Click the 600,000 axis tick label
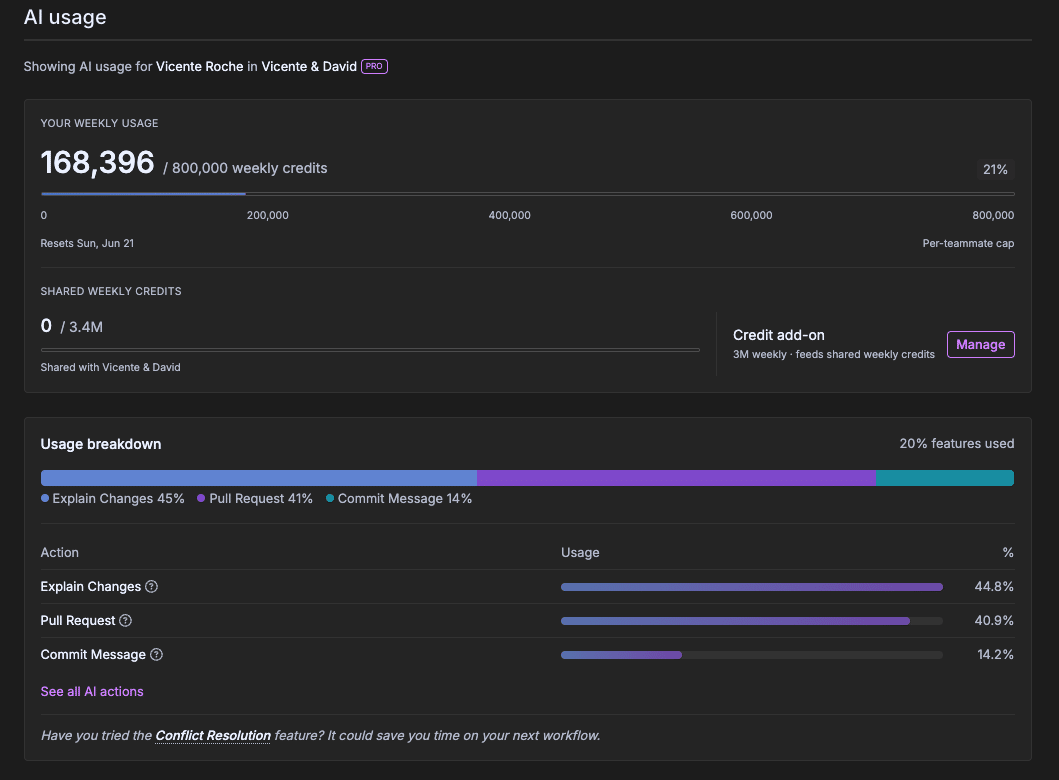Image resolution: width=1059 pixels, height=780 pixels. tap(751, 215)
